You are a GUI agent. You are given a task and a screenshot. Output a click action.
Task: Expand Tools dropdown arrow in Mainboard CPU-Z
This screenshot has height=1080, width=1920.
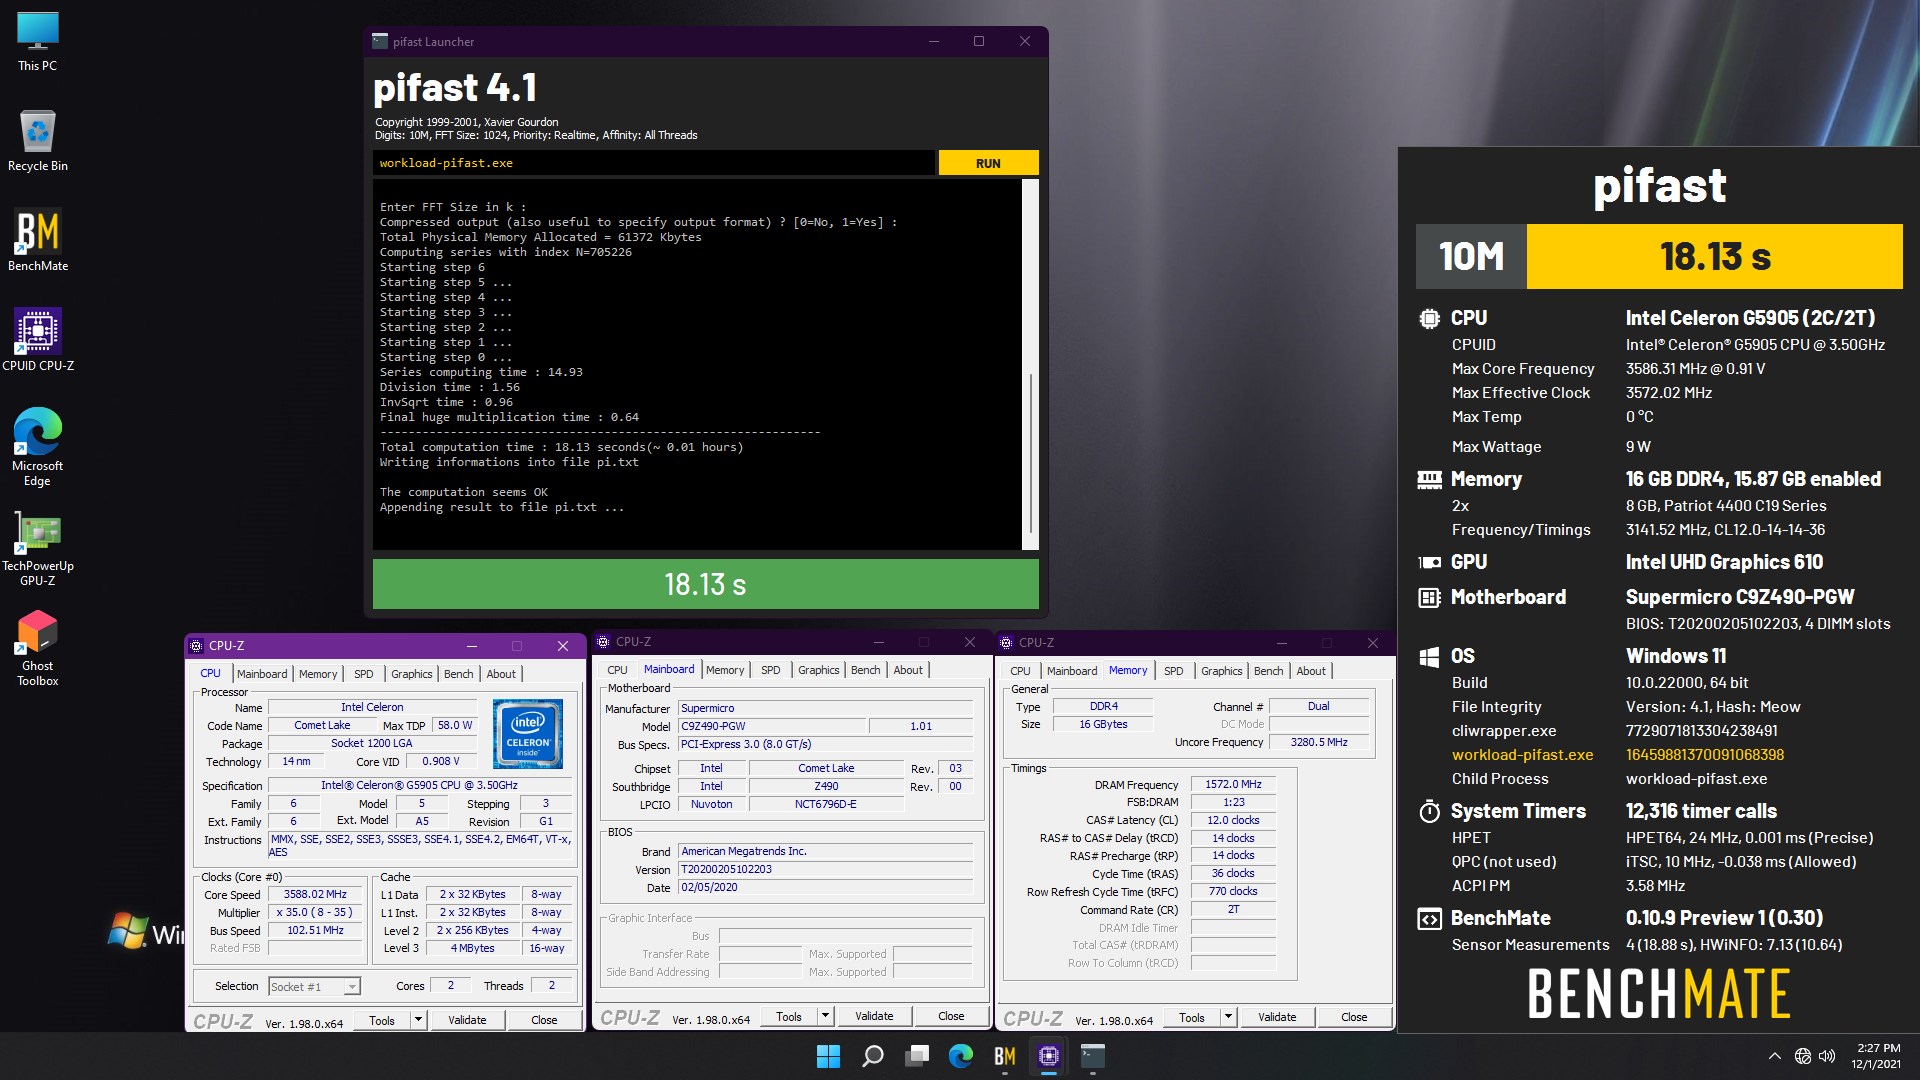825,1016
